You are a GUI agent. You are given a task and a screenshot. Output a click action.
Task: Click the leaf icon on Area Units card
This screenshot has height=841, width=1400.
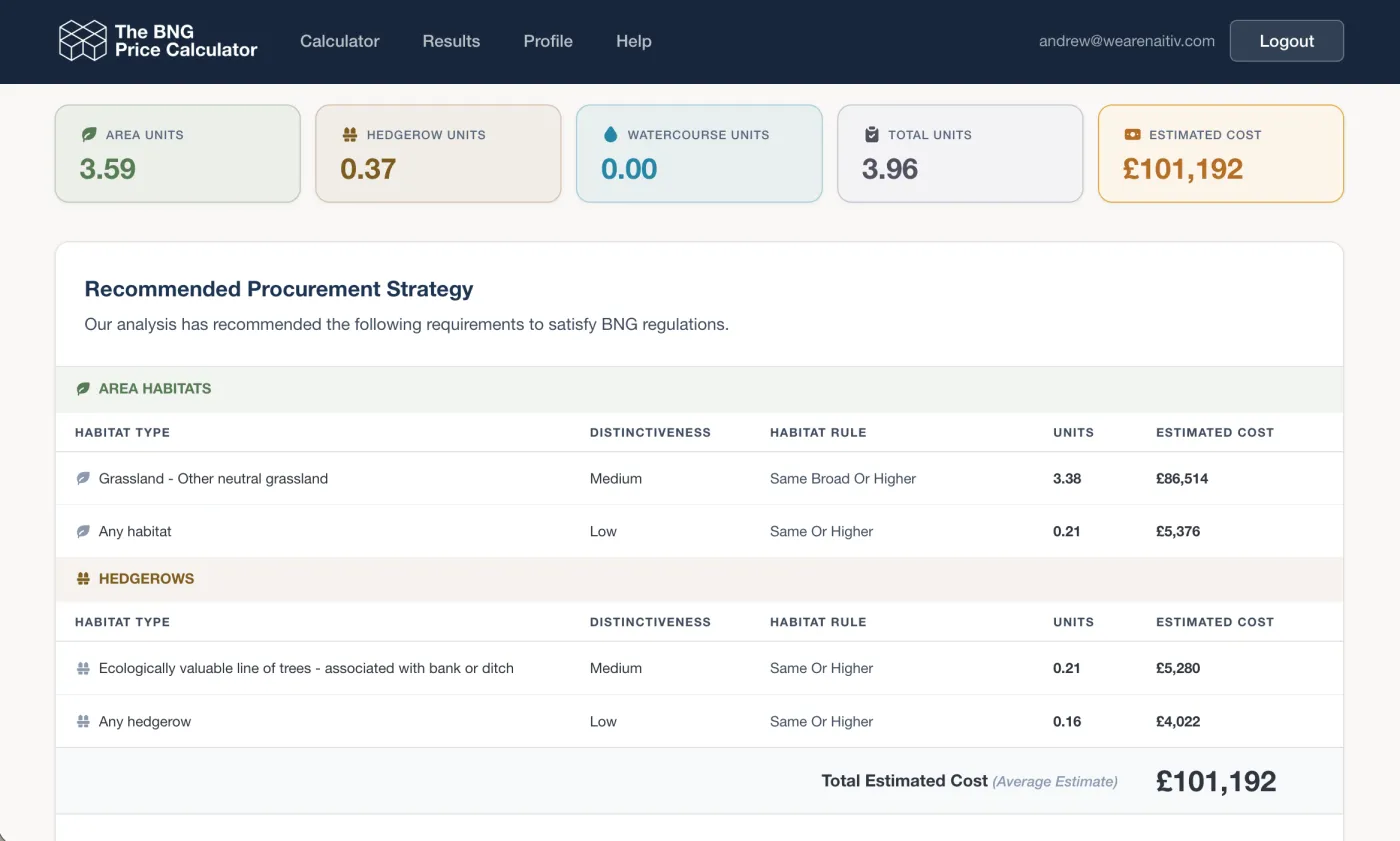click(89, 134)
